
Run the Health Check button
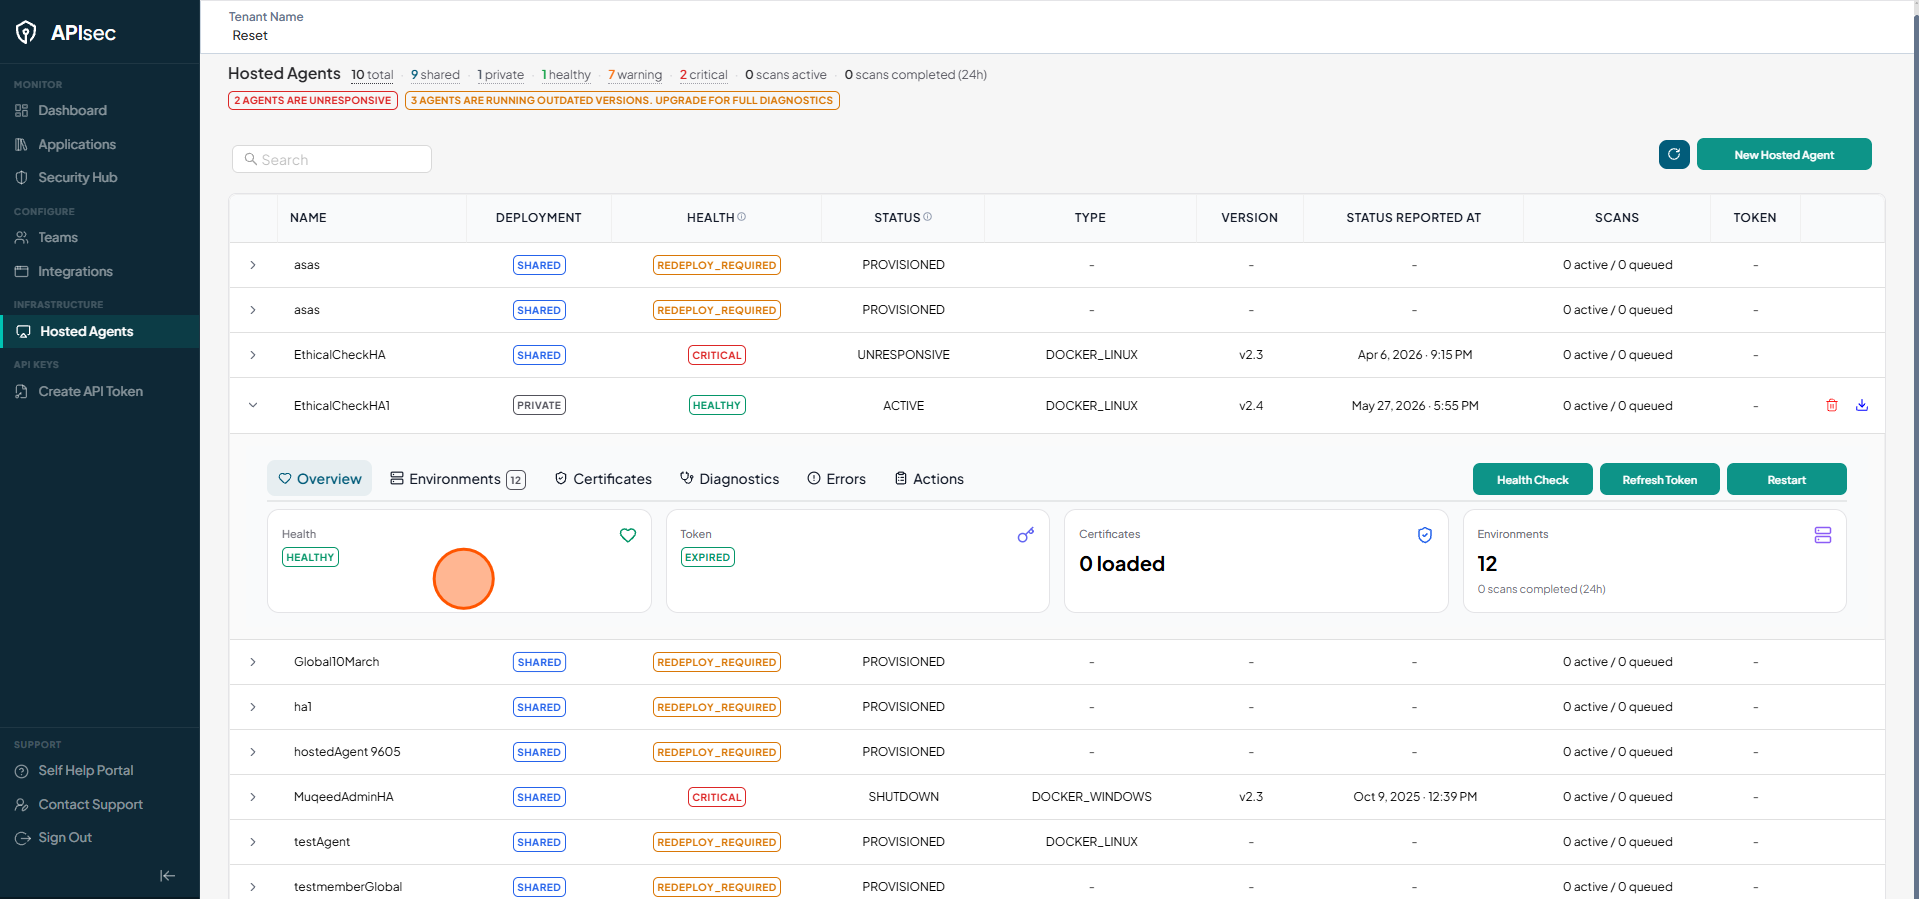coord(1532,479)
